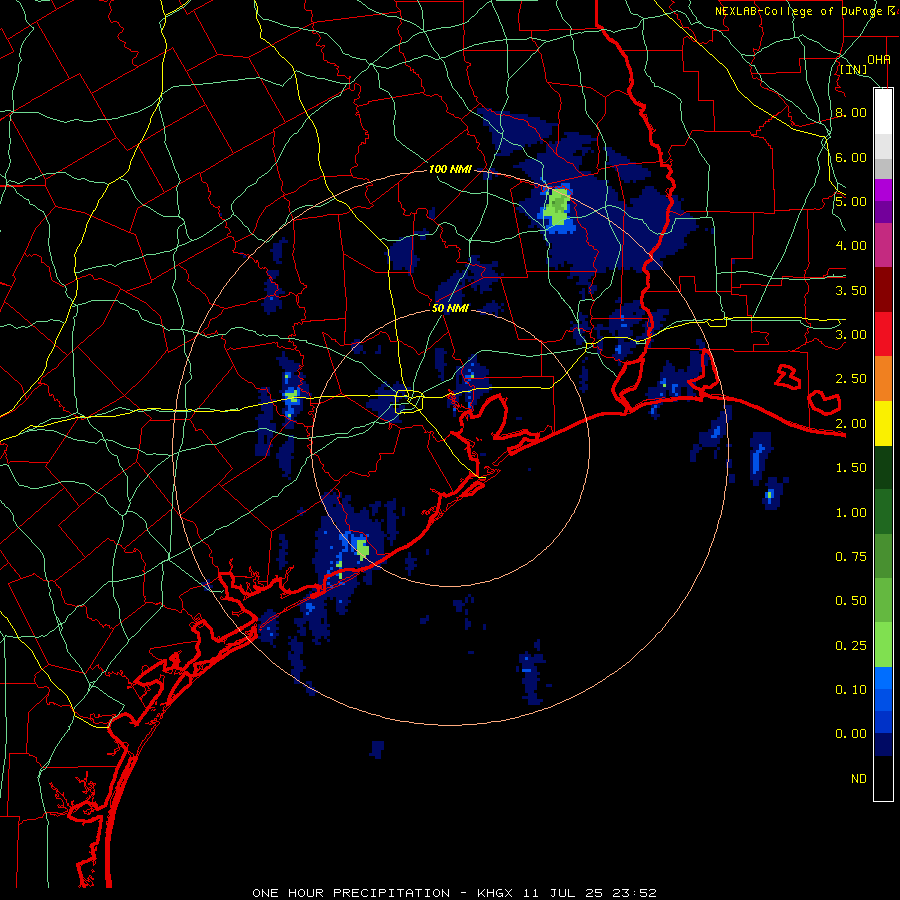Click the 6.00 legend value

point(851,157)
